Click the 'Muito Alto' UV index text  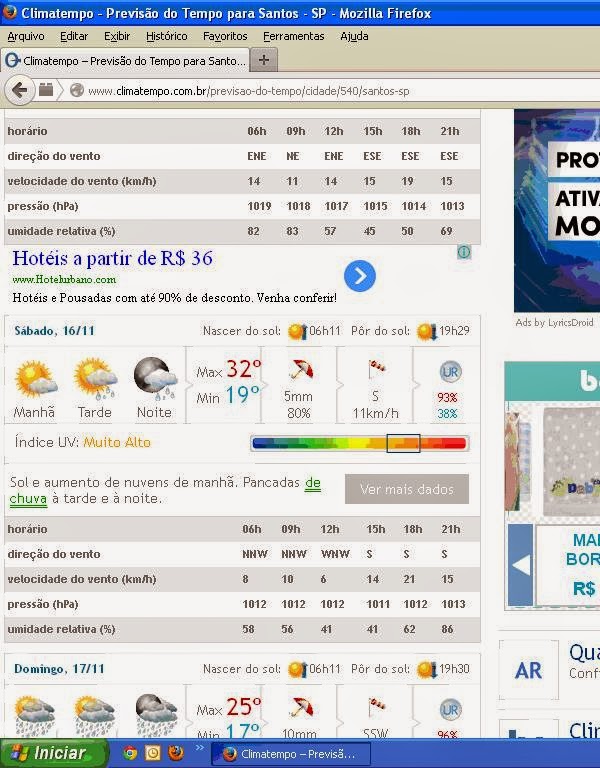[117, 442]
